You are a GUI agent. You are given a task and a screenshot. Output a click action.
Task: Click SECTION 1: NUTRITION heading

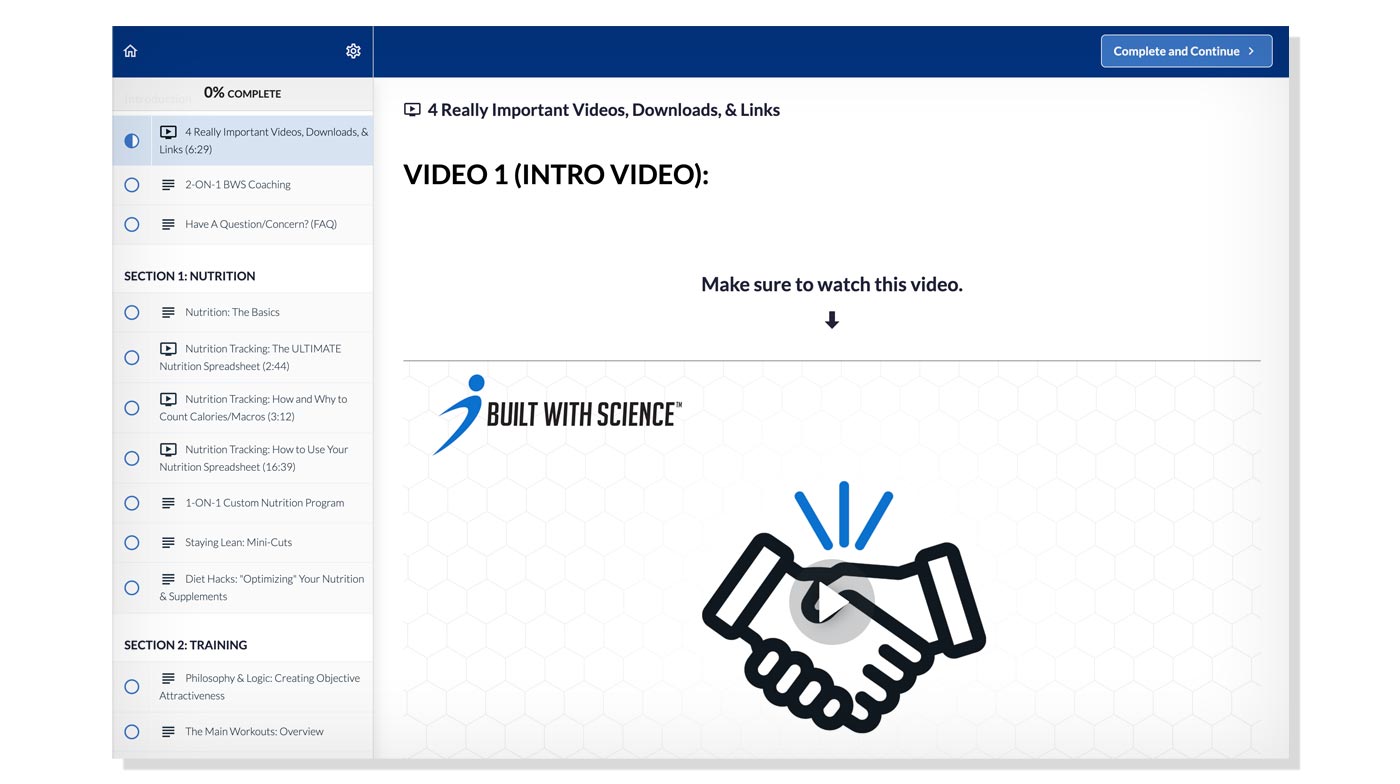click(x=189, y=276)
